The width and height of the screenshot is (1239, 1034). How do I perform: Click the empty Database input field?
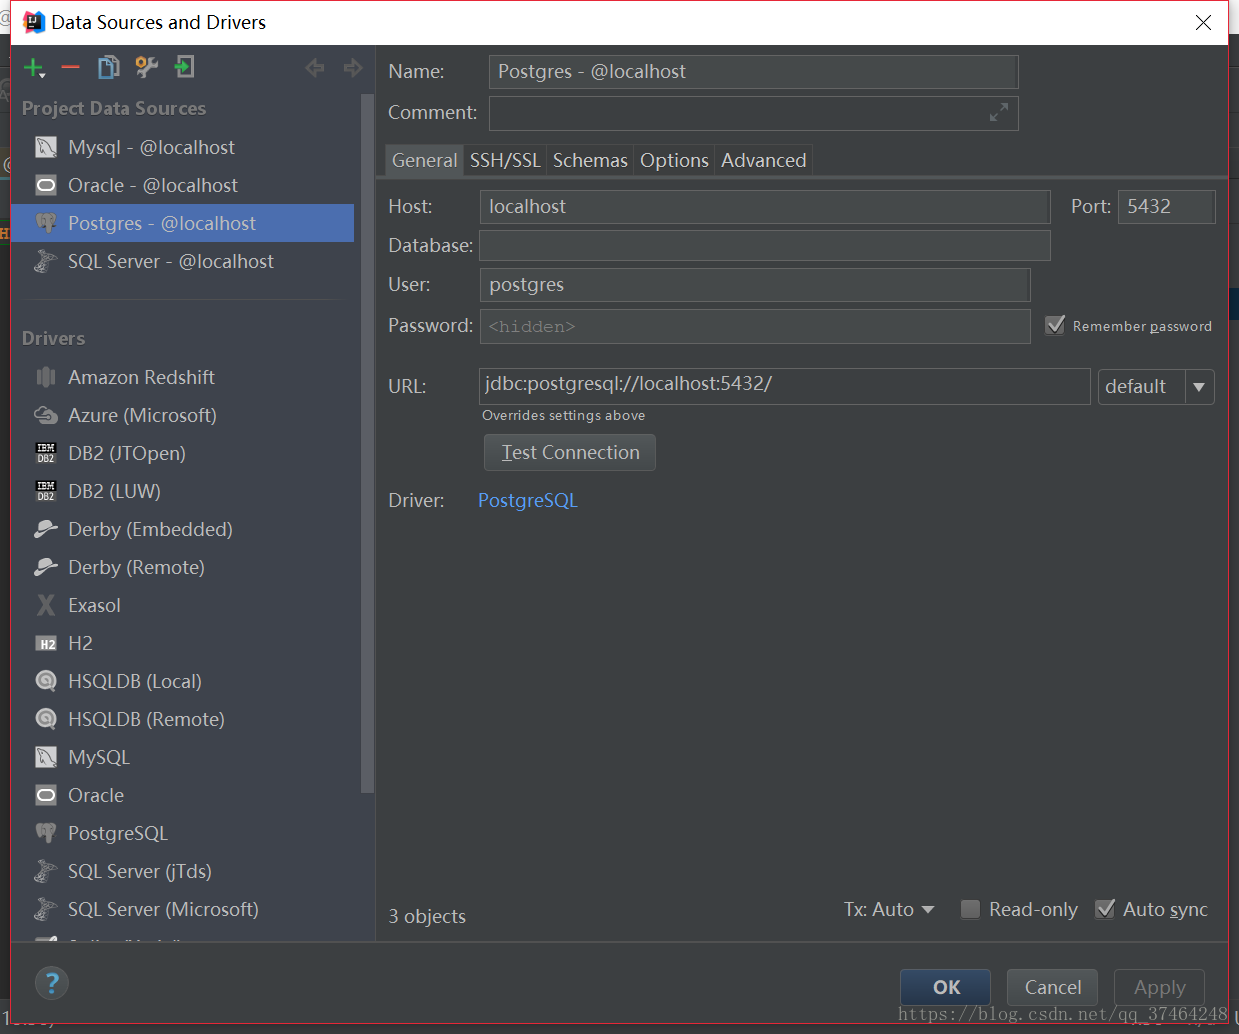pyautogui.click(x=765, y=245)
